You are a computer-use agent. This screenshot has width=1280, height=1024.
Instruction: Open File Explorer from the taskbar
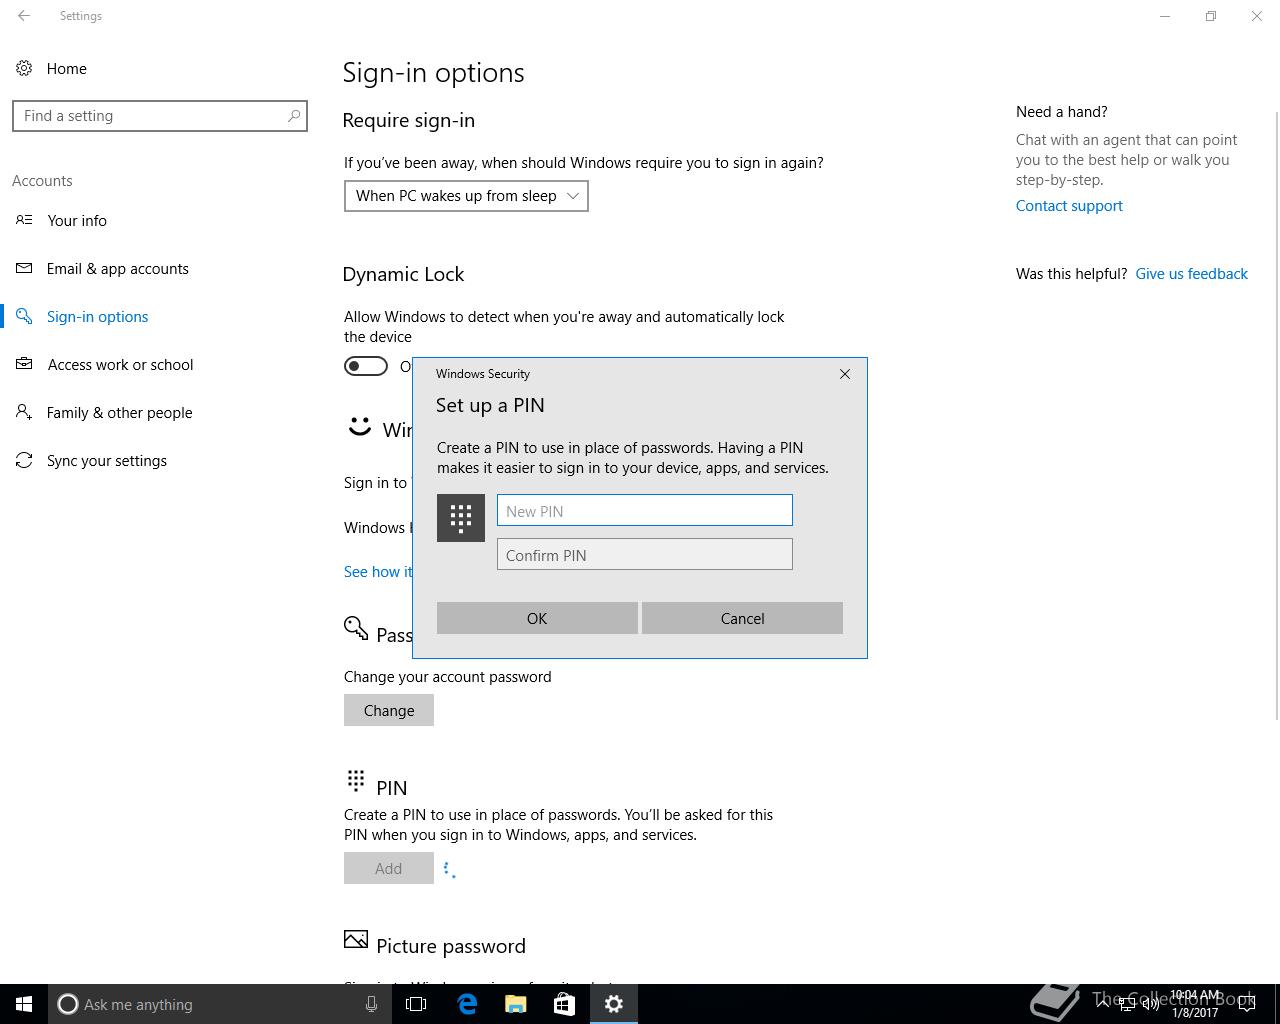515,1004
